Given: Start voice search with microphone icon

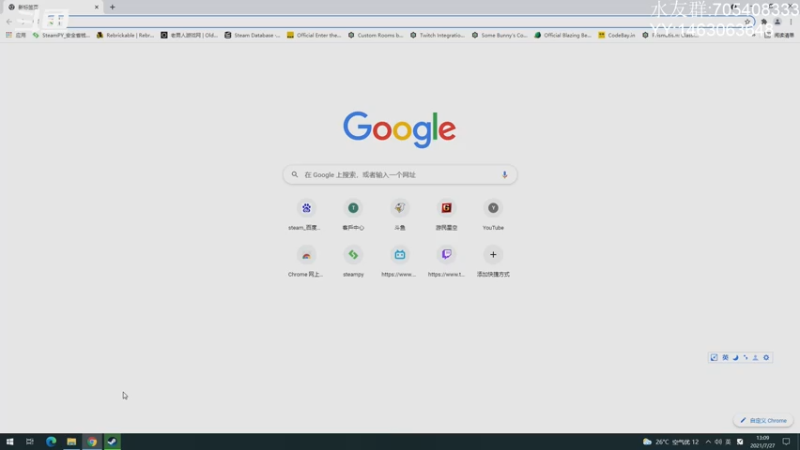Looking at the screenshot, I should [x=505, y=174].
